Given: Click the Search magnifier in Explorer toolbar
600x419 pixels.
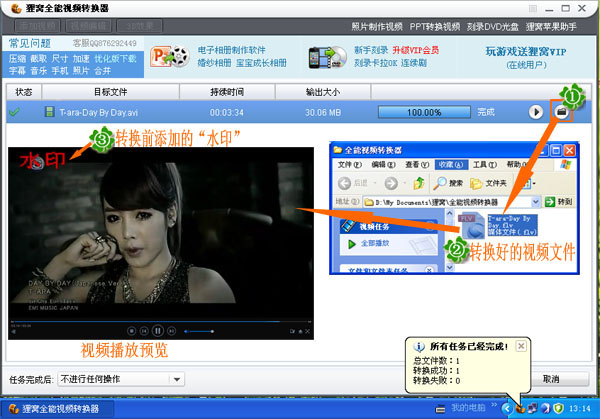Looking at the screenshot, I should pyautogui.click(x=447, y=183).
